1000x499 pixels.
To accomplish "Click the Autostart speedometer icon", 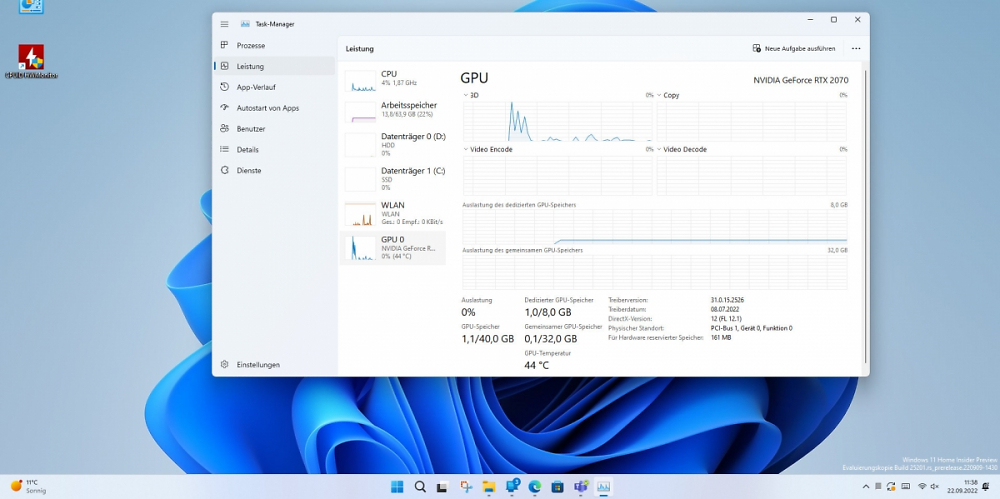I will point(224,108).
